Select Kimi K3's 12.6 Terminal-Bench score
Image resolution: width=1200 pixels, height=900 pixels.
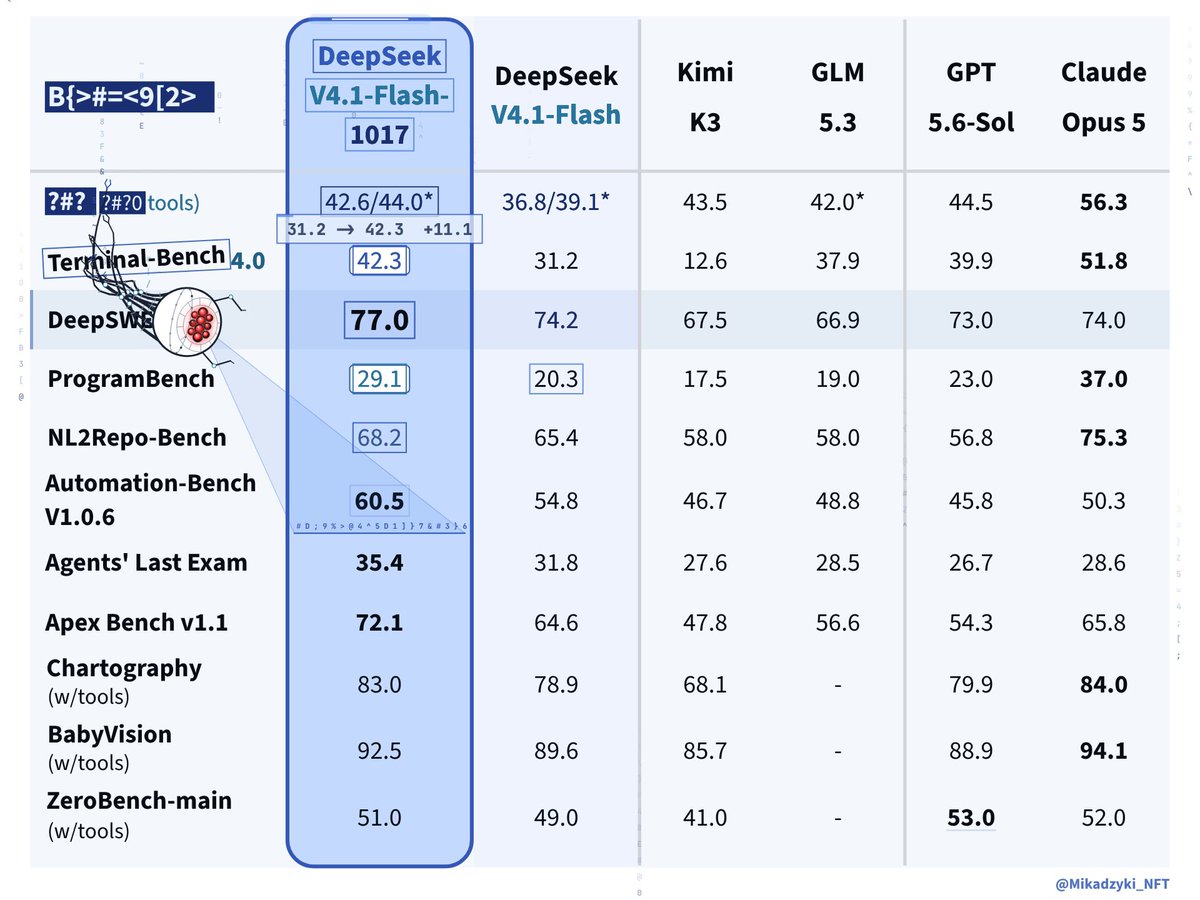tap(705, 262)
